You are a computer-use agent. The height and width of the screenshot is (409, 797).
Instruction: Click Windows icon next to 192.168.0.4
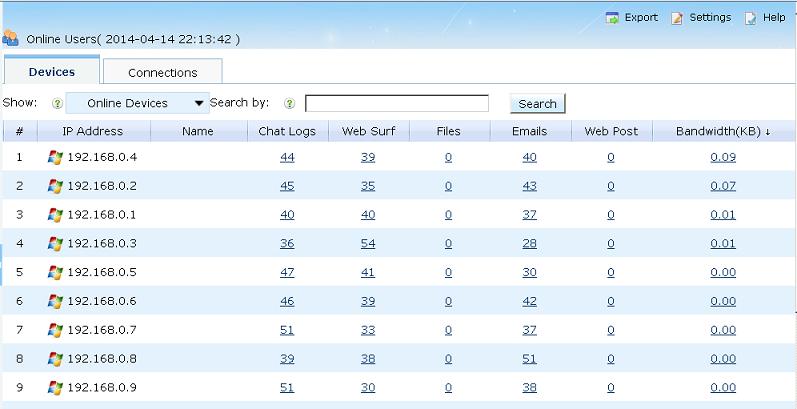pos(55,157)
